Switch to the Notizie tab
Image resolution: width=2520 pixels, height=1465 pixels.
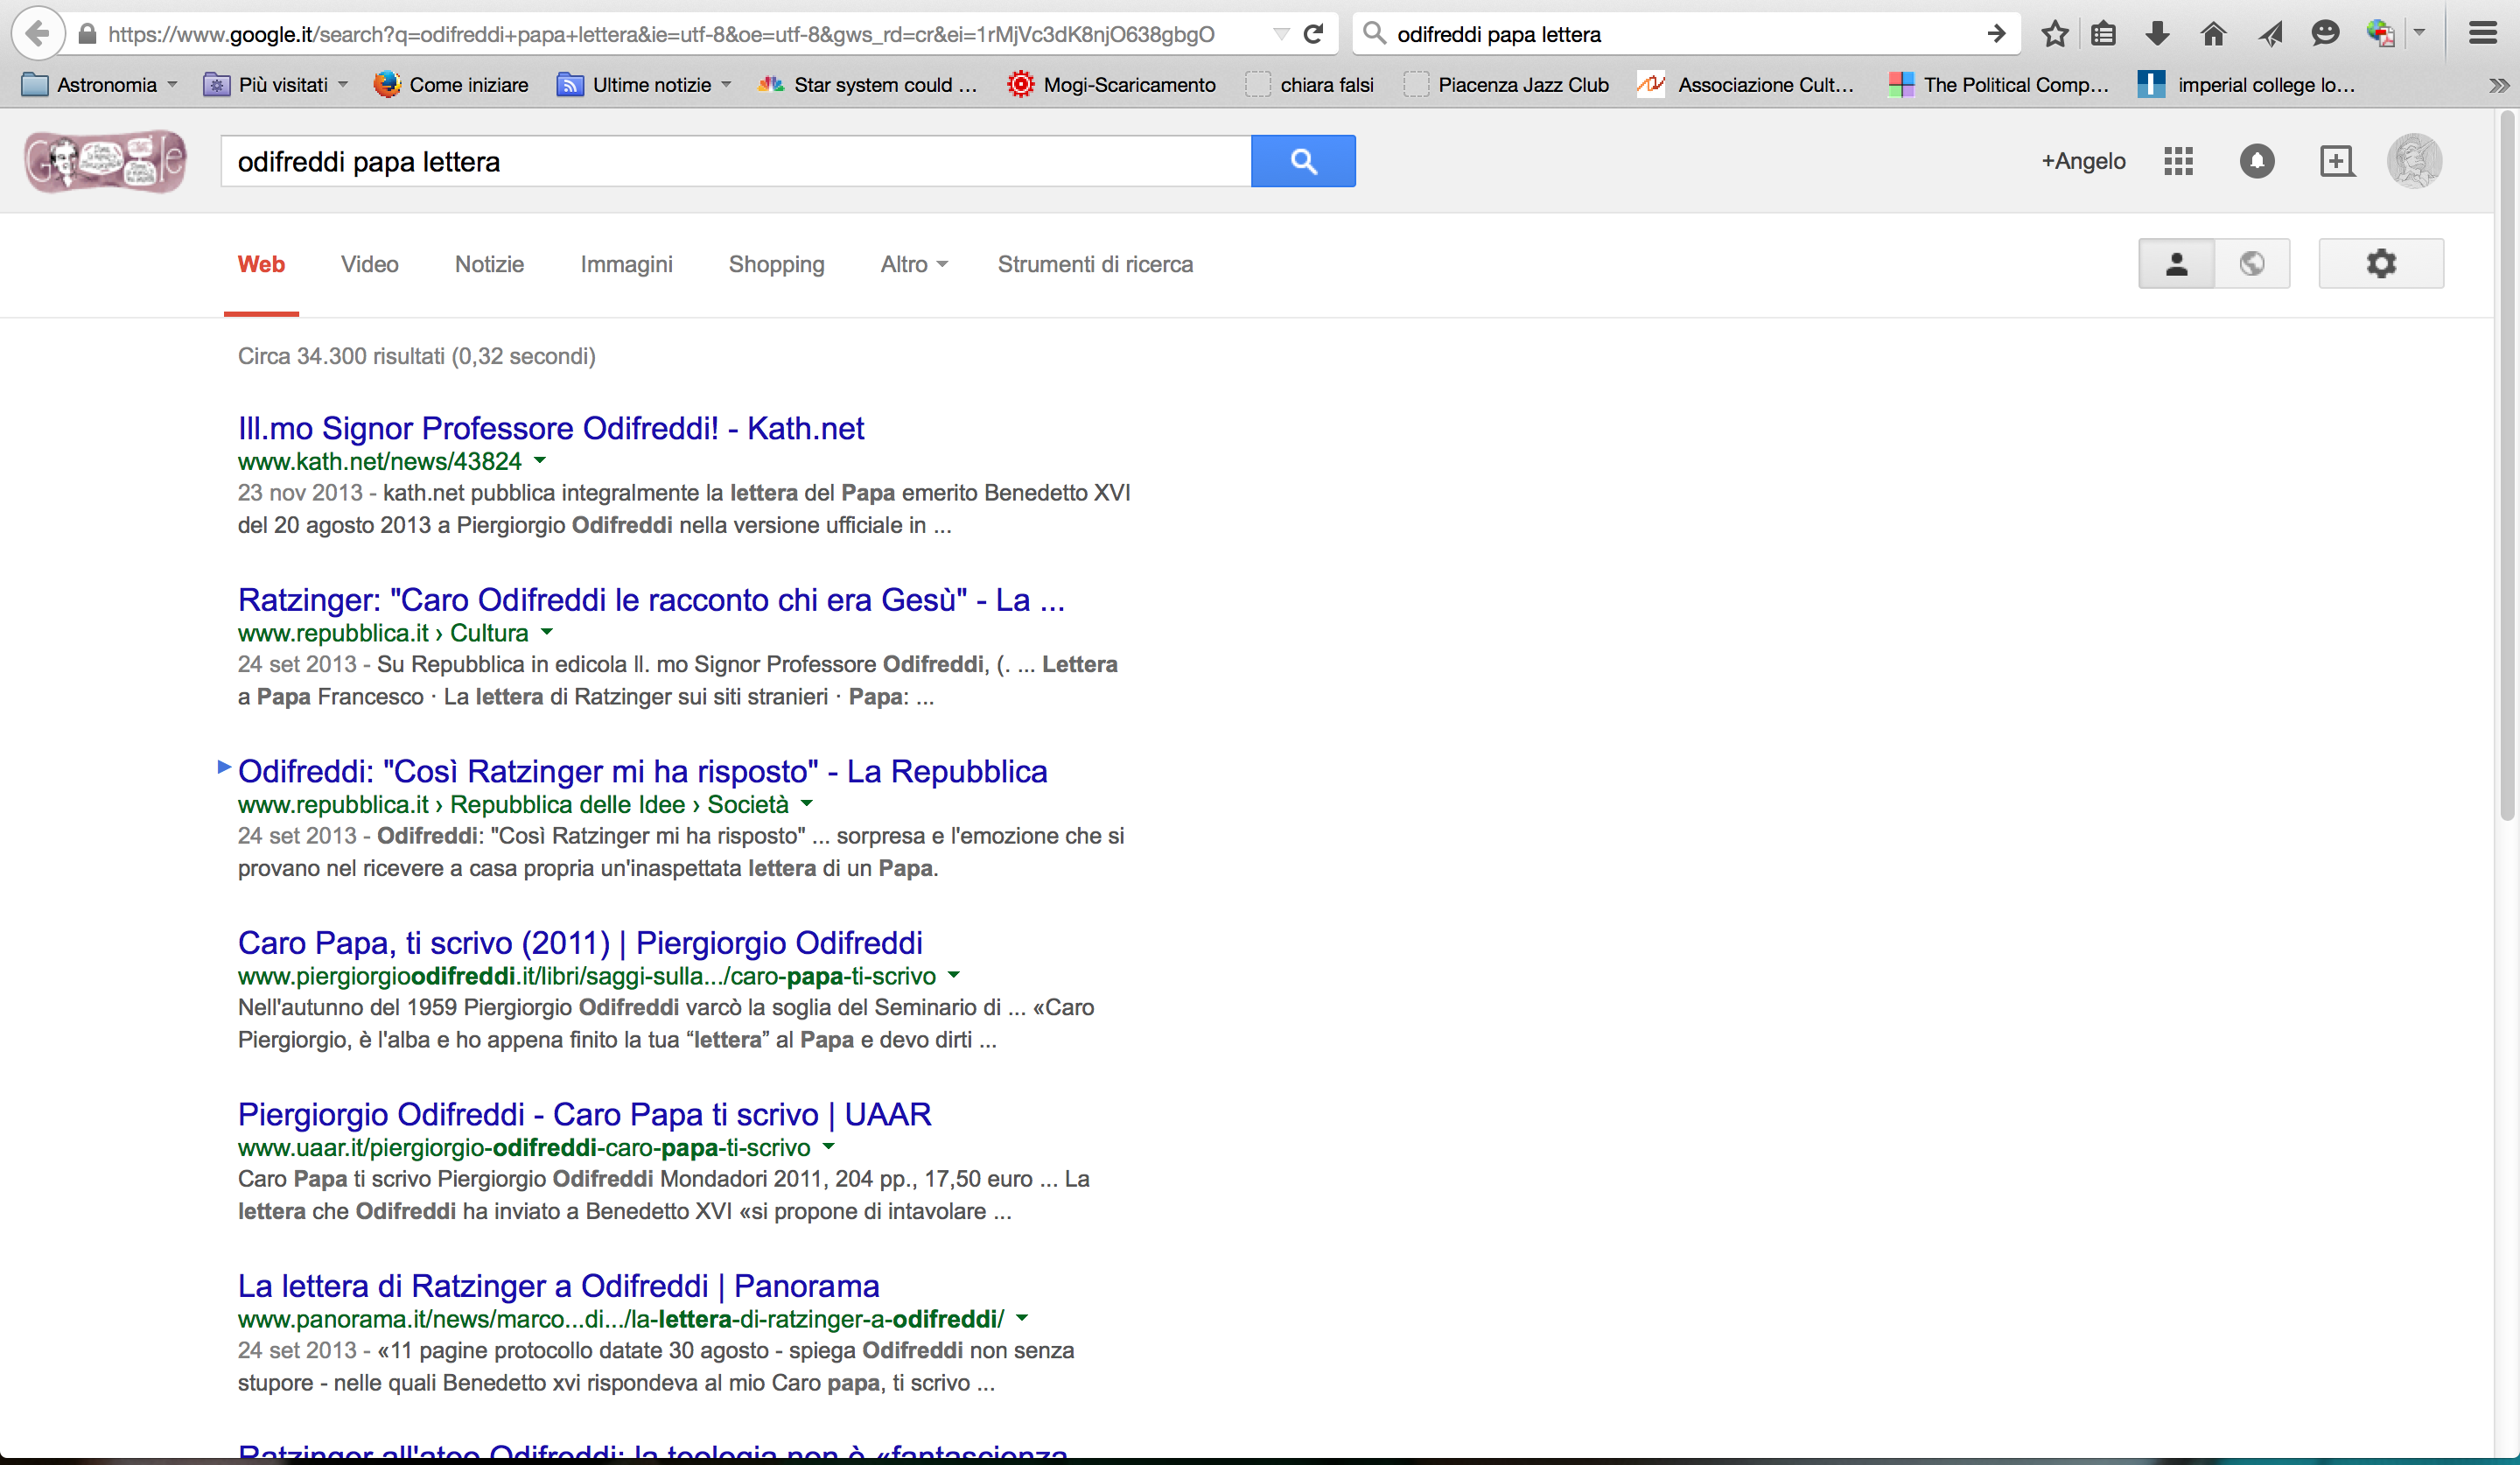coord(489,264)
